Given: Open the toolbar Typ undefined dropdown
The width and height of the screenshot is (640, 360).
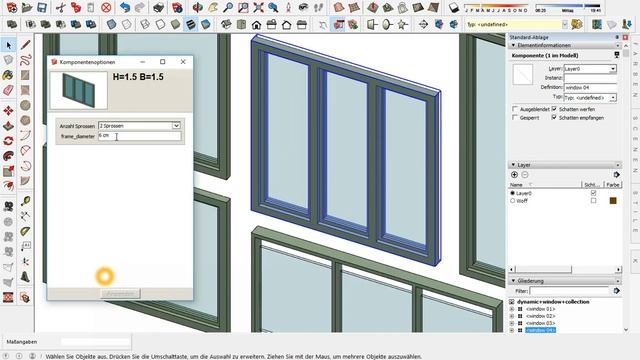Looking at the screenshot, I should 564,25.
